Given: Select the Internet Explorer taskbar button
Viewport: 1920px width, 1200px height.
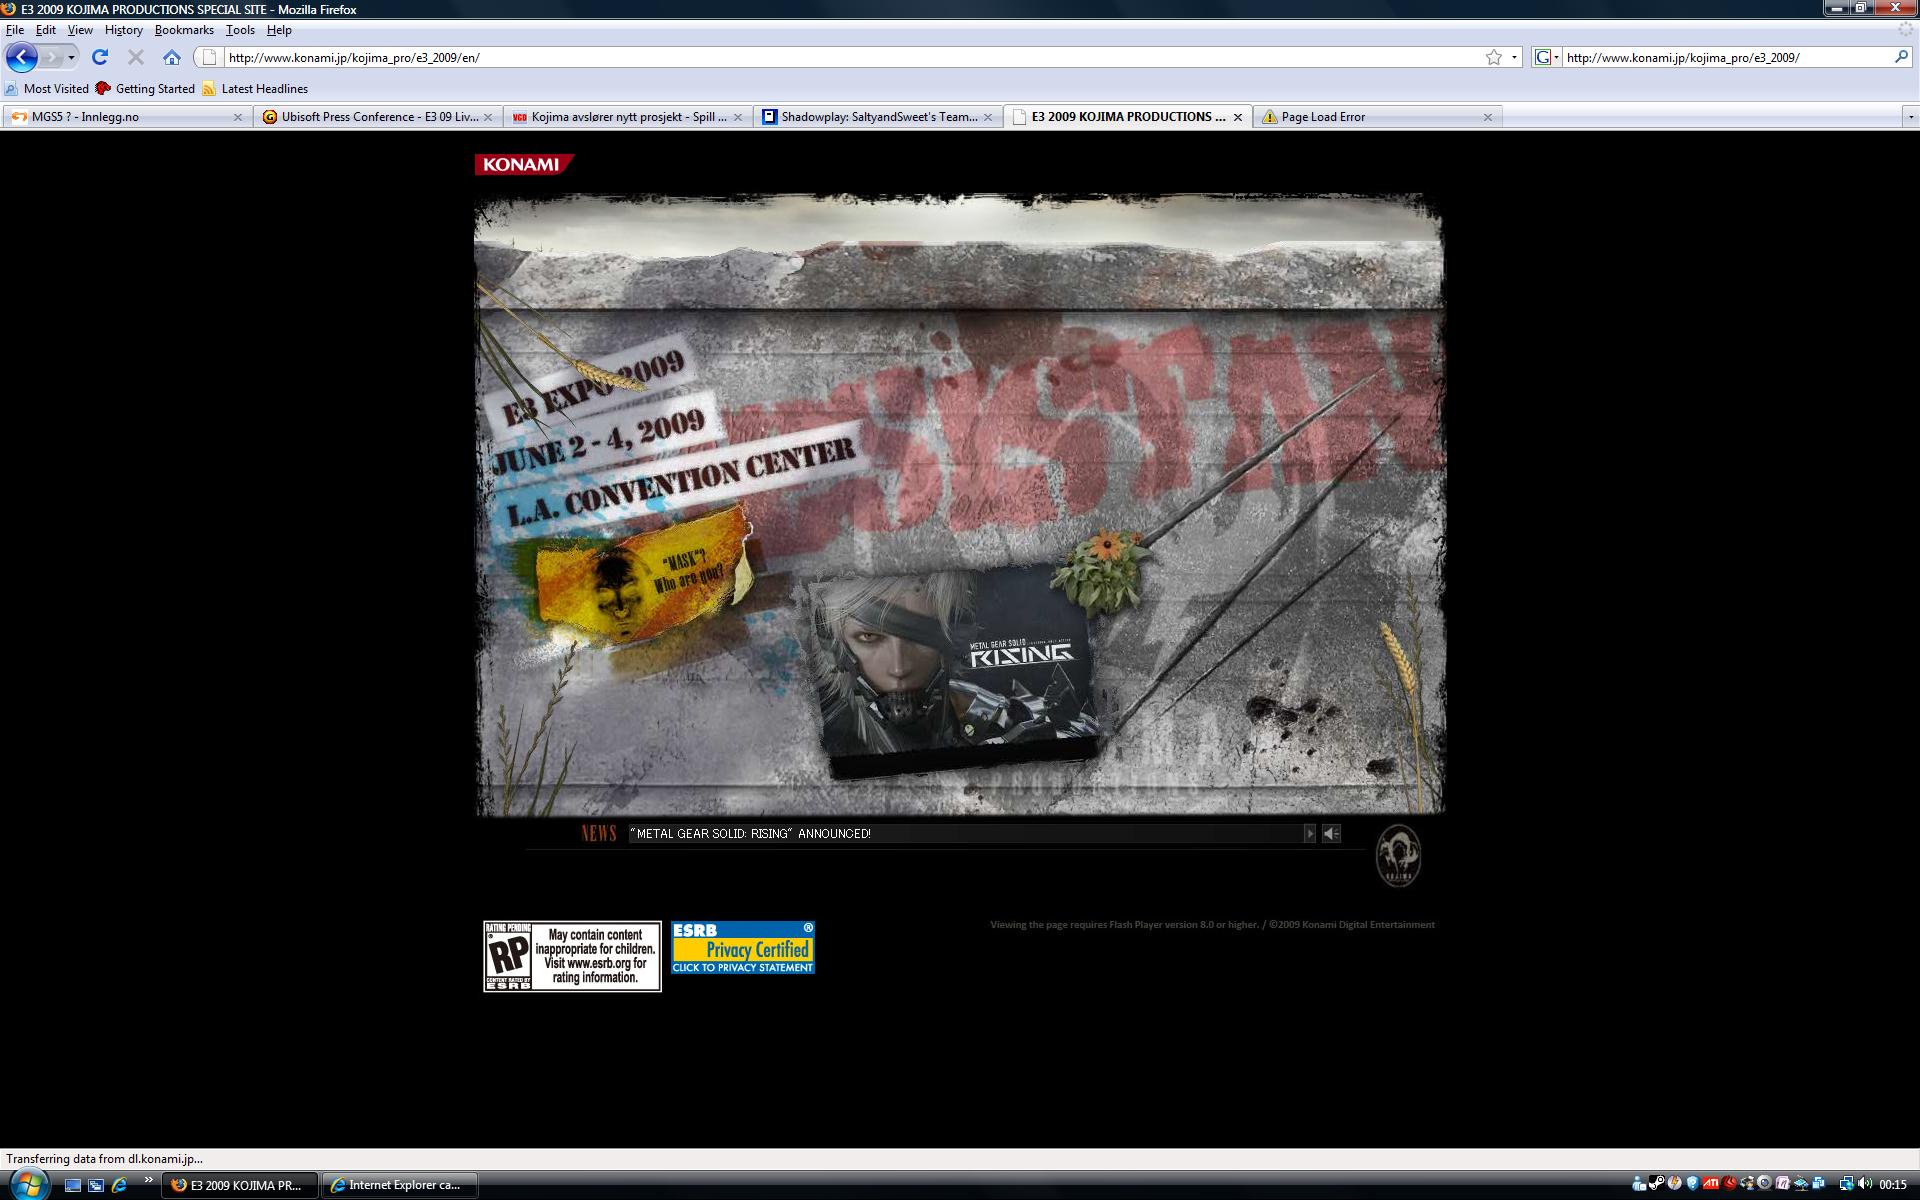Looking at the screenshot, I should [x=400, y=1185].
